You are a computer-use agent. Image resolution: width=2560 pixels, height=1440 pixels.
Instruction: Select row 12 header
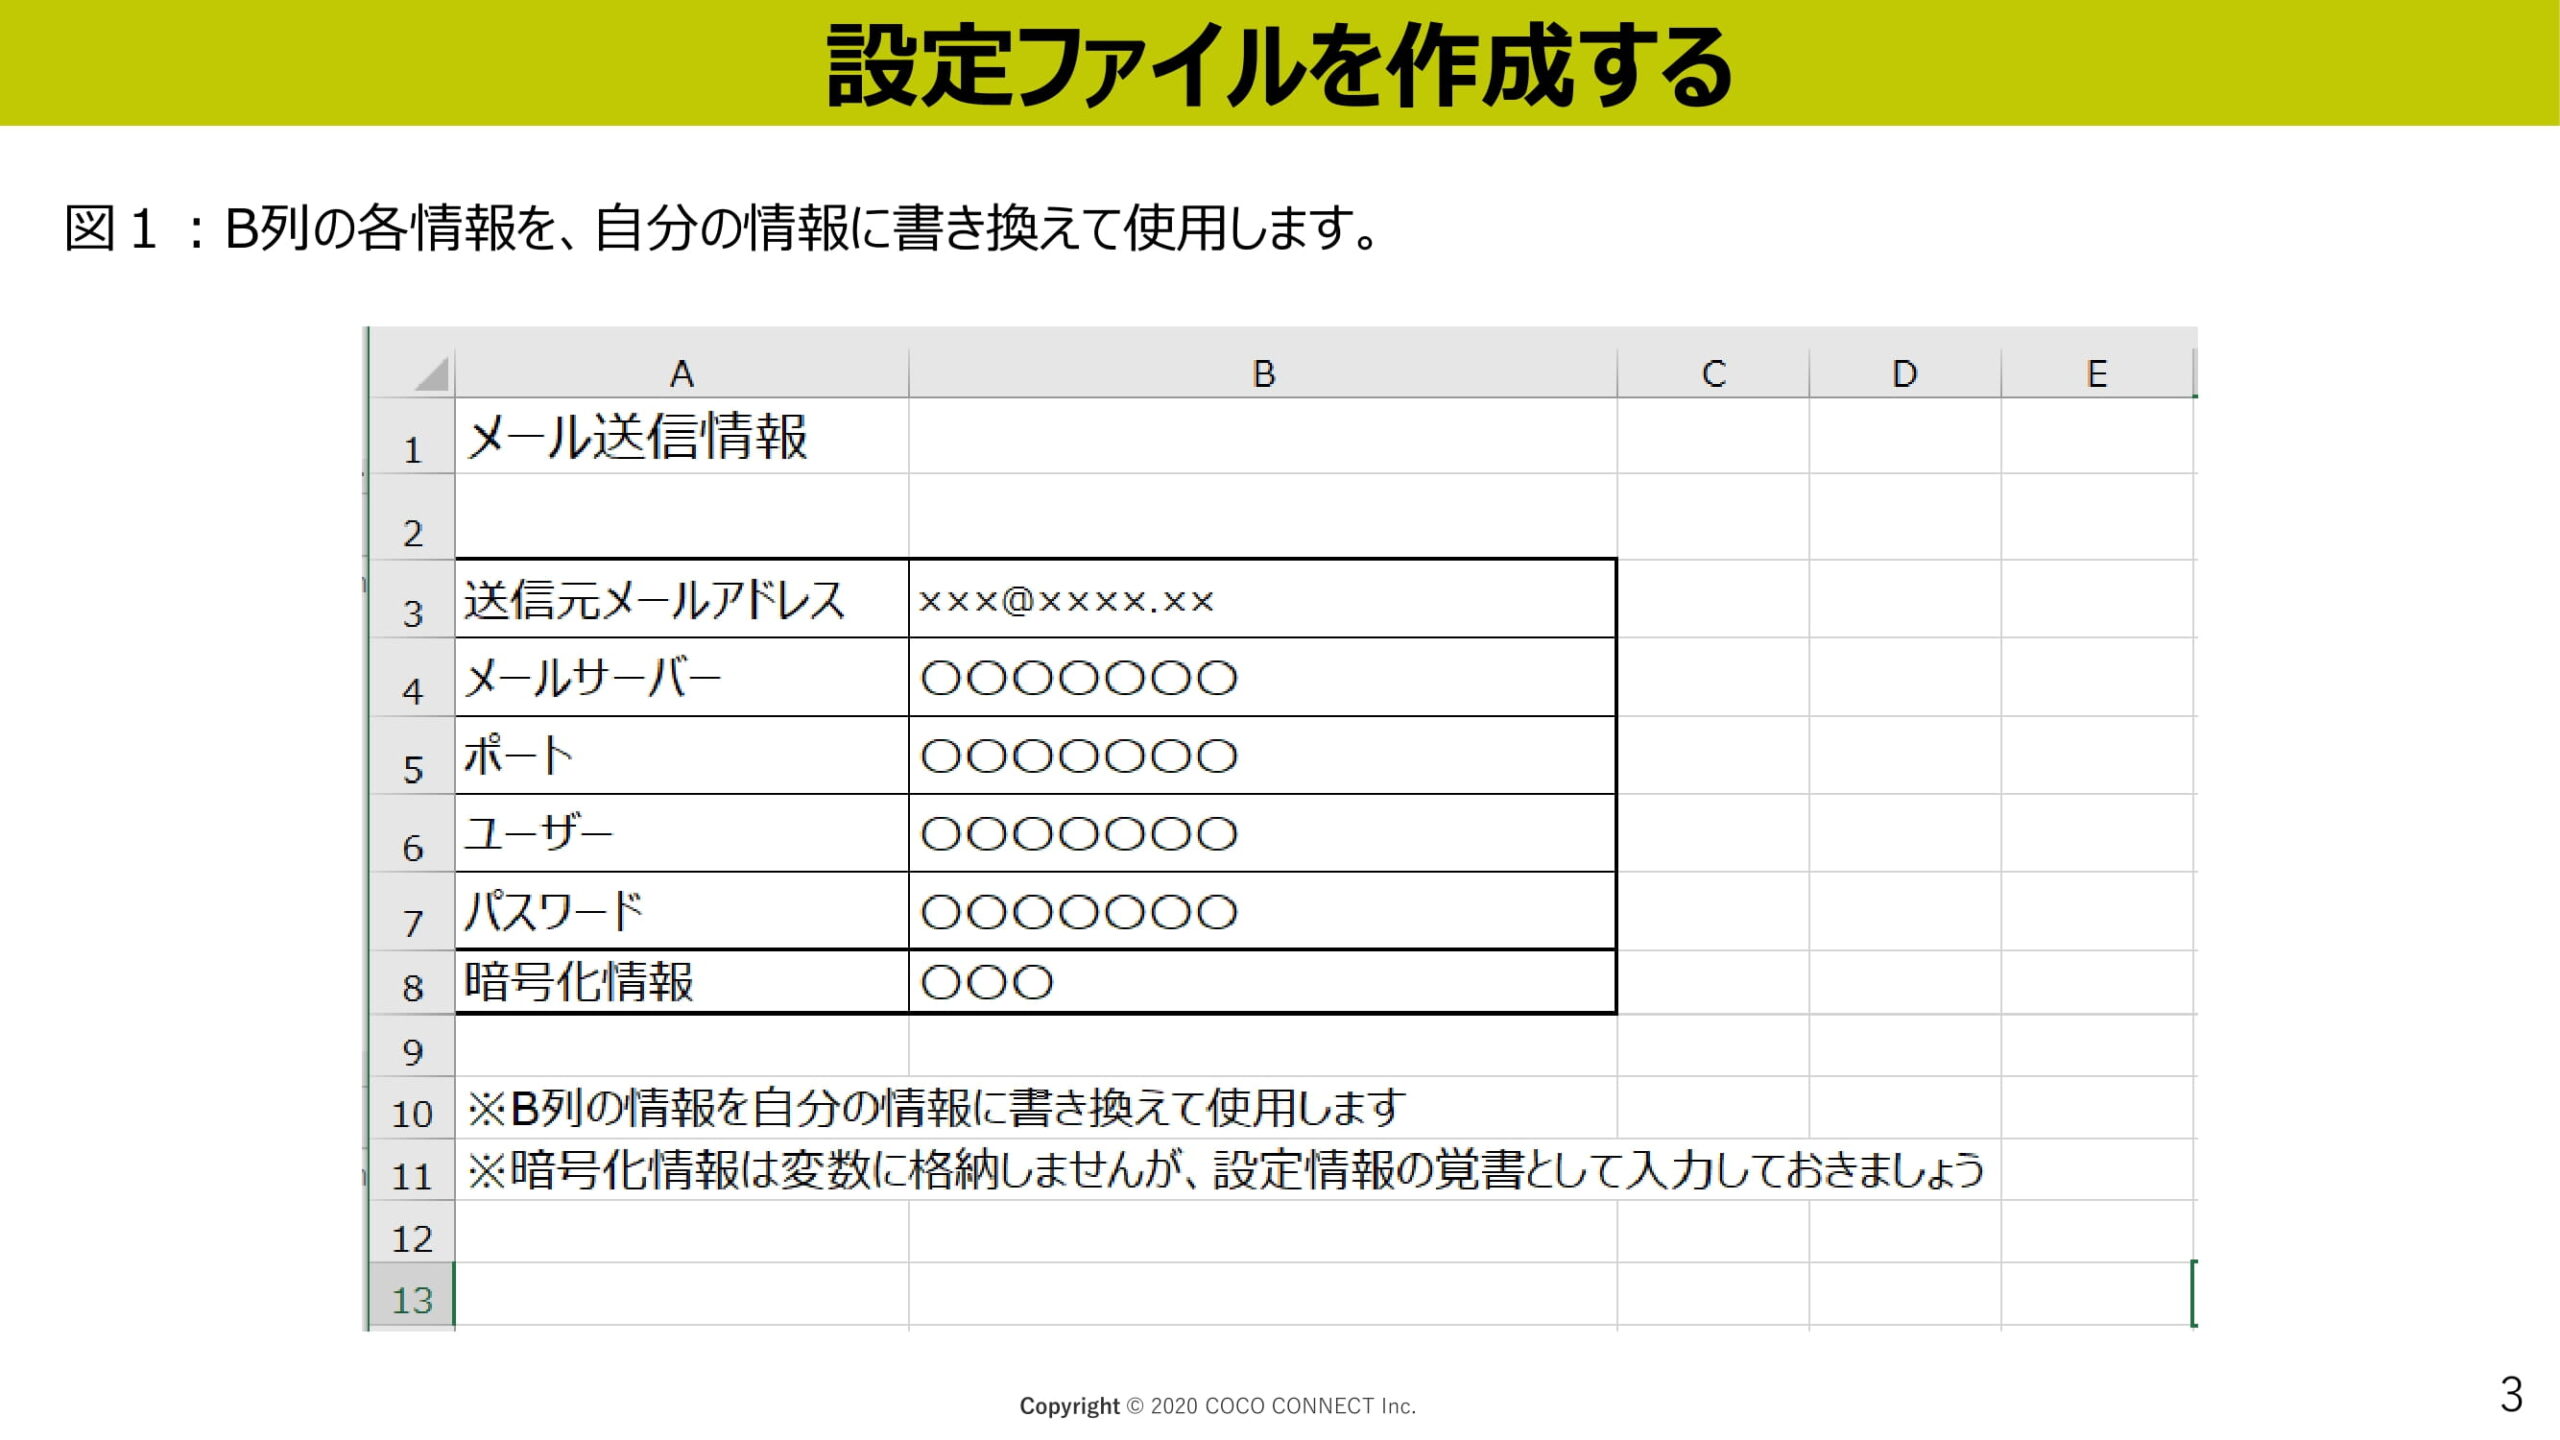[412, 1232]
